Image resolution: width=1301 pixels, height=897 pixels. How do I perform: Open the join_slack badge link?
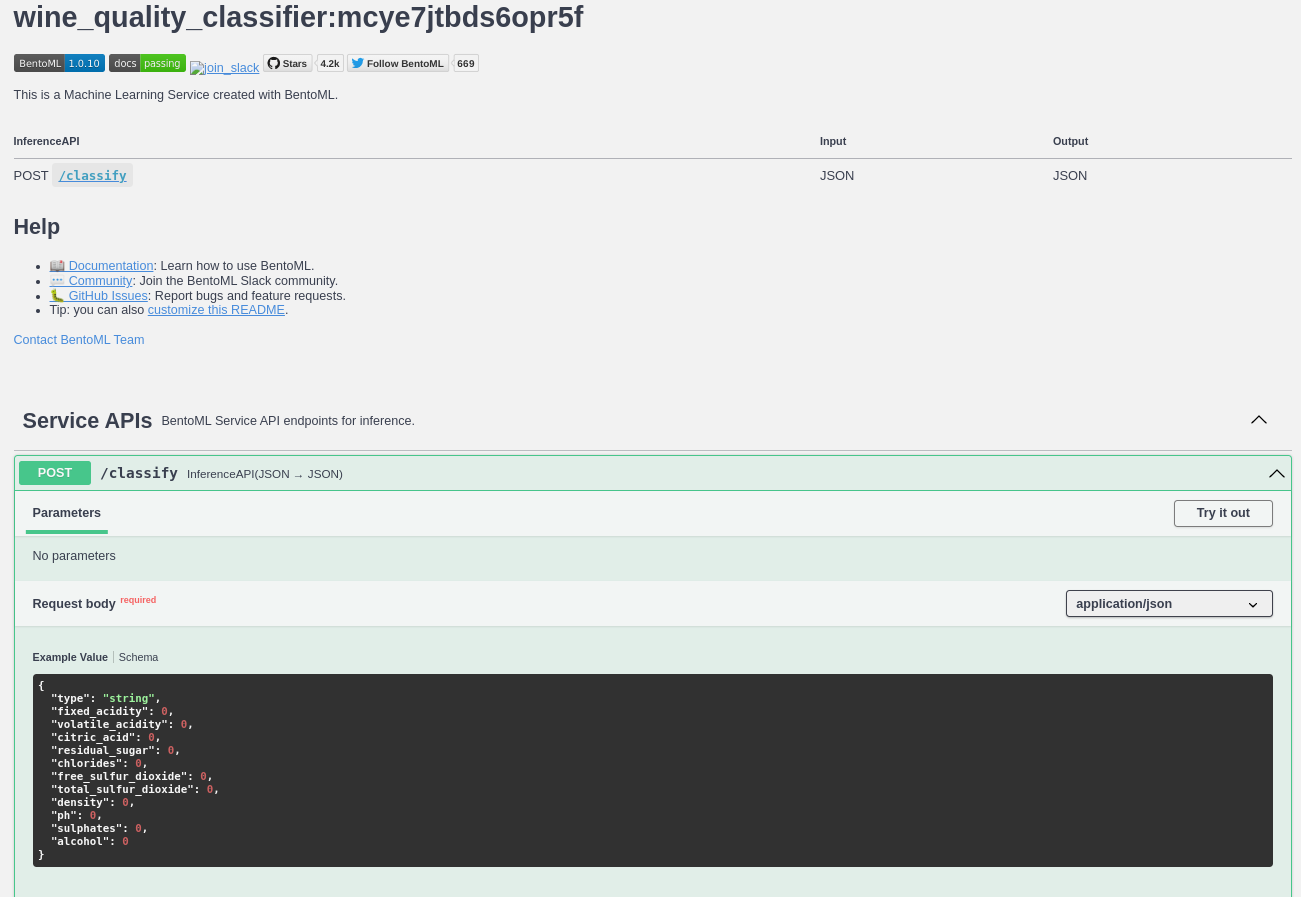224,68
